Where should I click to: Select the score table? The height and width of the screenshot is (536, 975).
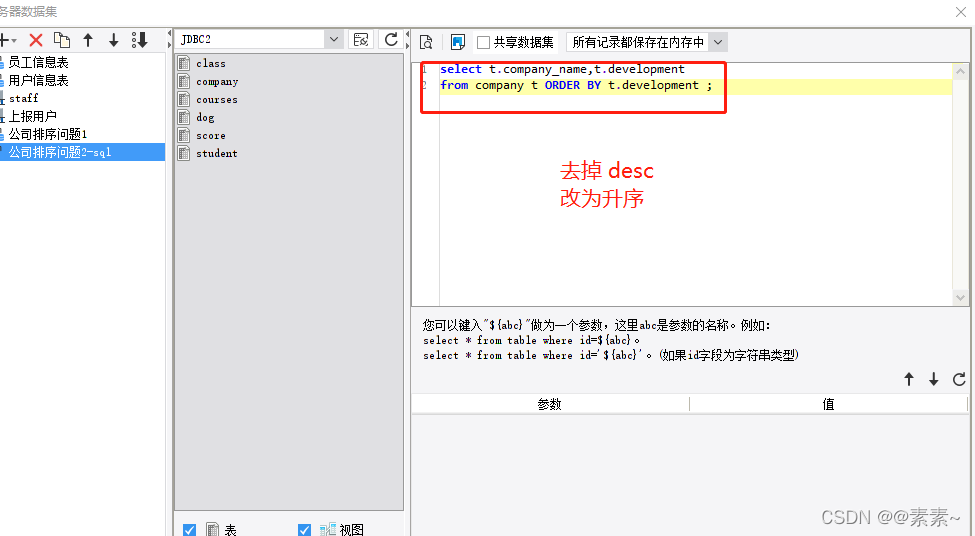211,136
